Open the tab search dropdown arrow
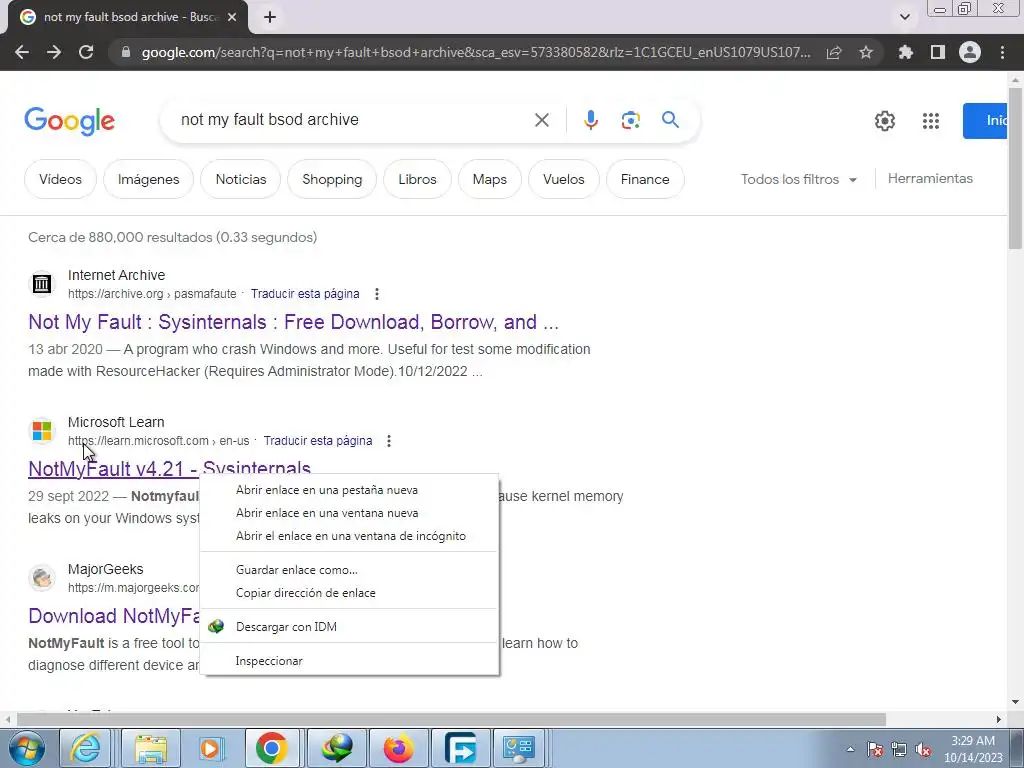 click(905, 17)
